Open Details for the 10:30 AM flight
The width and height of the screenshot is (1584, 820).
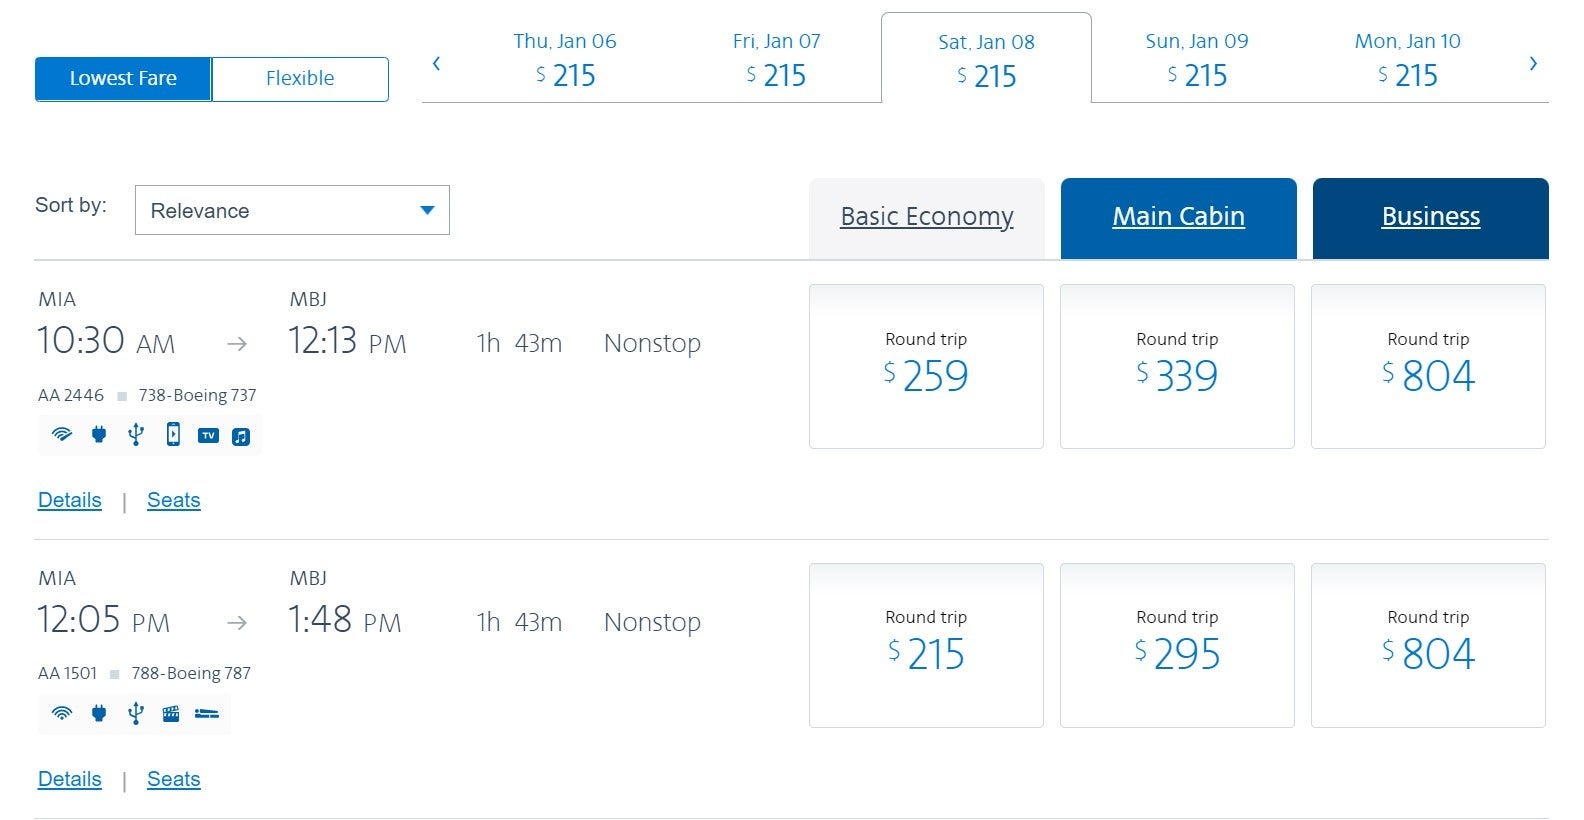(70, 500)
